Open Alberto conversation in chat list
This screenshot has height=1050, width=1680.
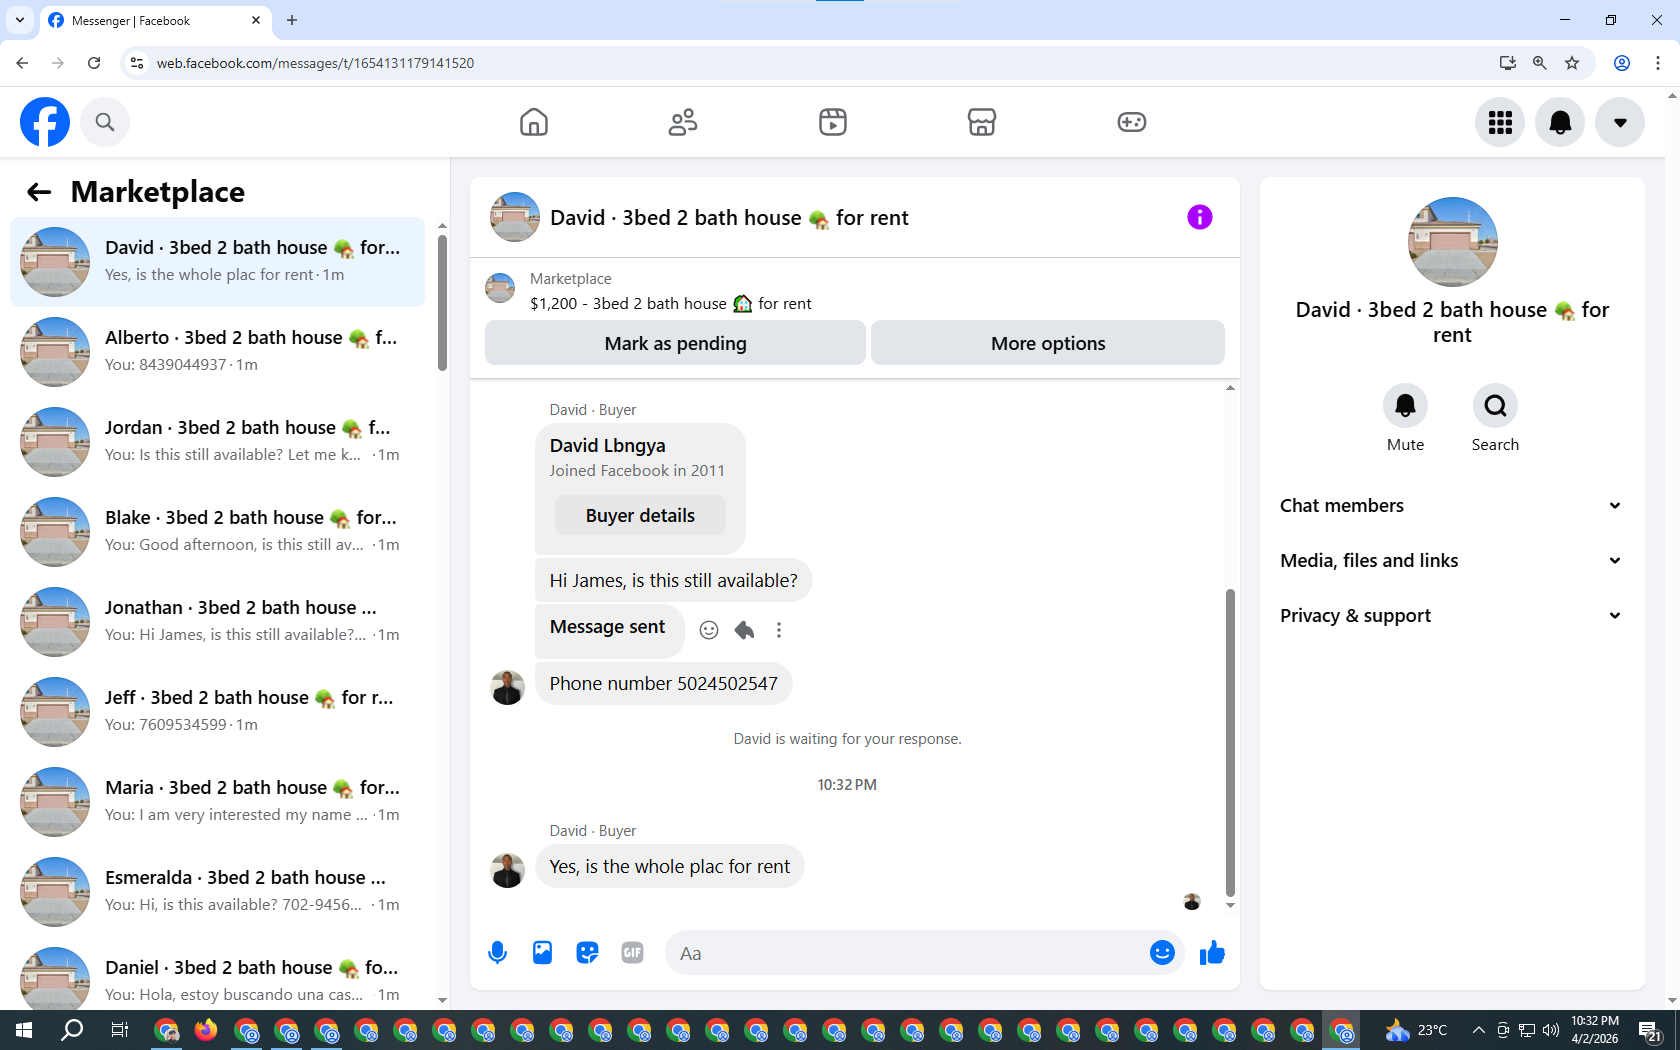pos(218,352)
